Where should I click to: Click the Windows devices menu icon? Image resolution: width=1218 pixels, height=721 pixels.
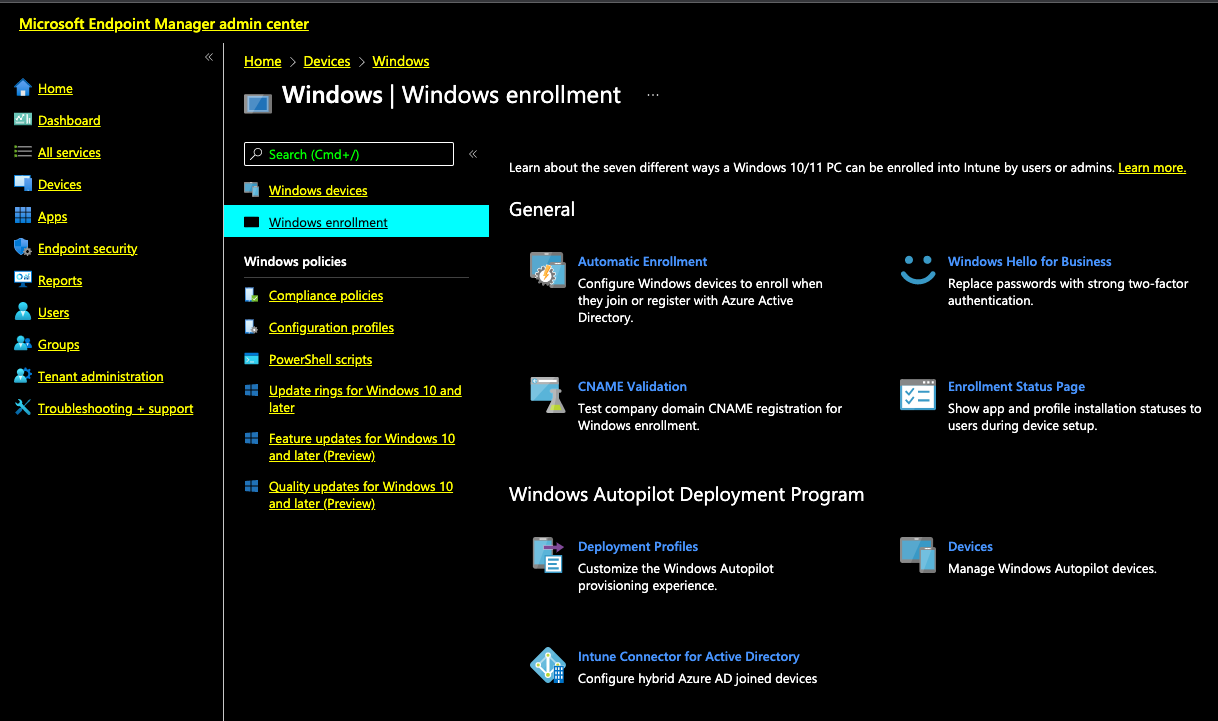[252, 190]
